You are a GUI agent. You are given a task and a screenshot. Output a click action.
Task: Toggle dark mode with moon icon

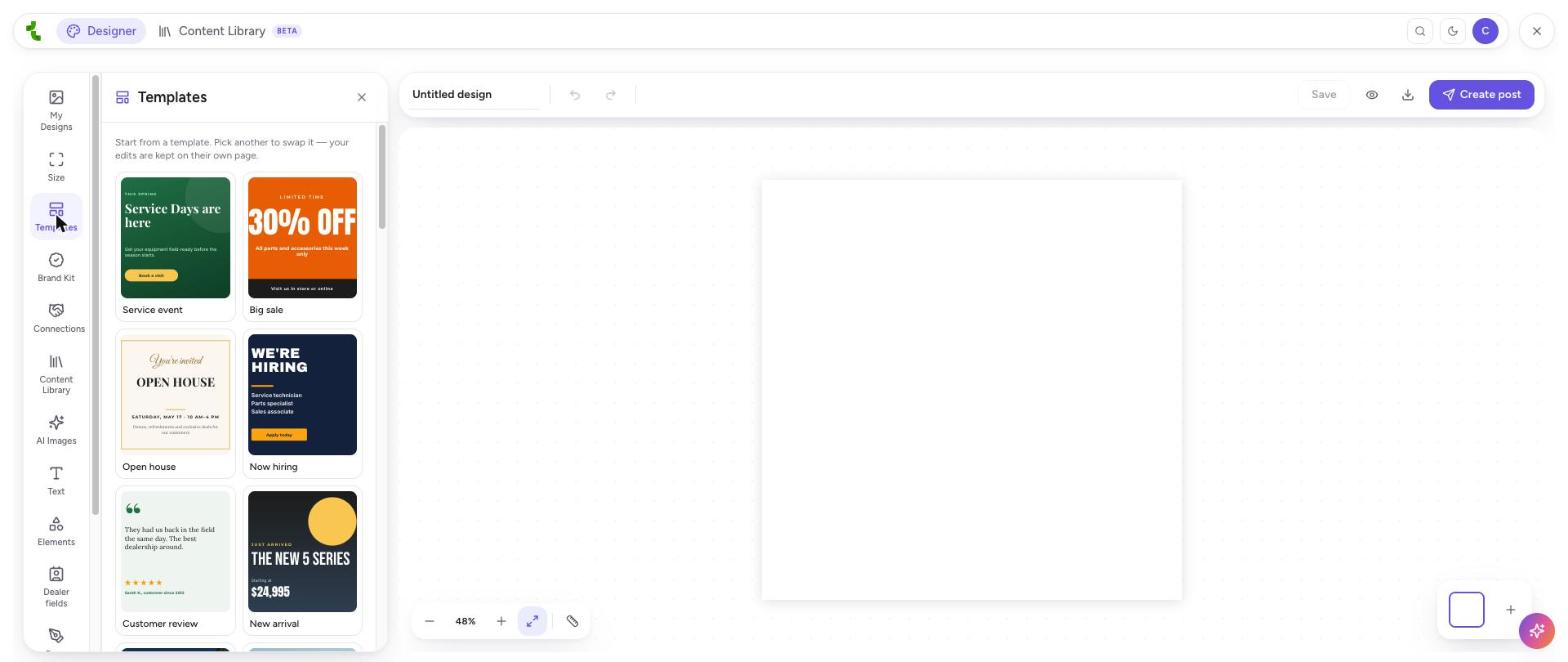click(1453, 31)
